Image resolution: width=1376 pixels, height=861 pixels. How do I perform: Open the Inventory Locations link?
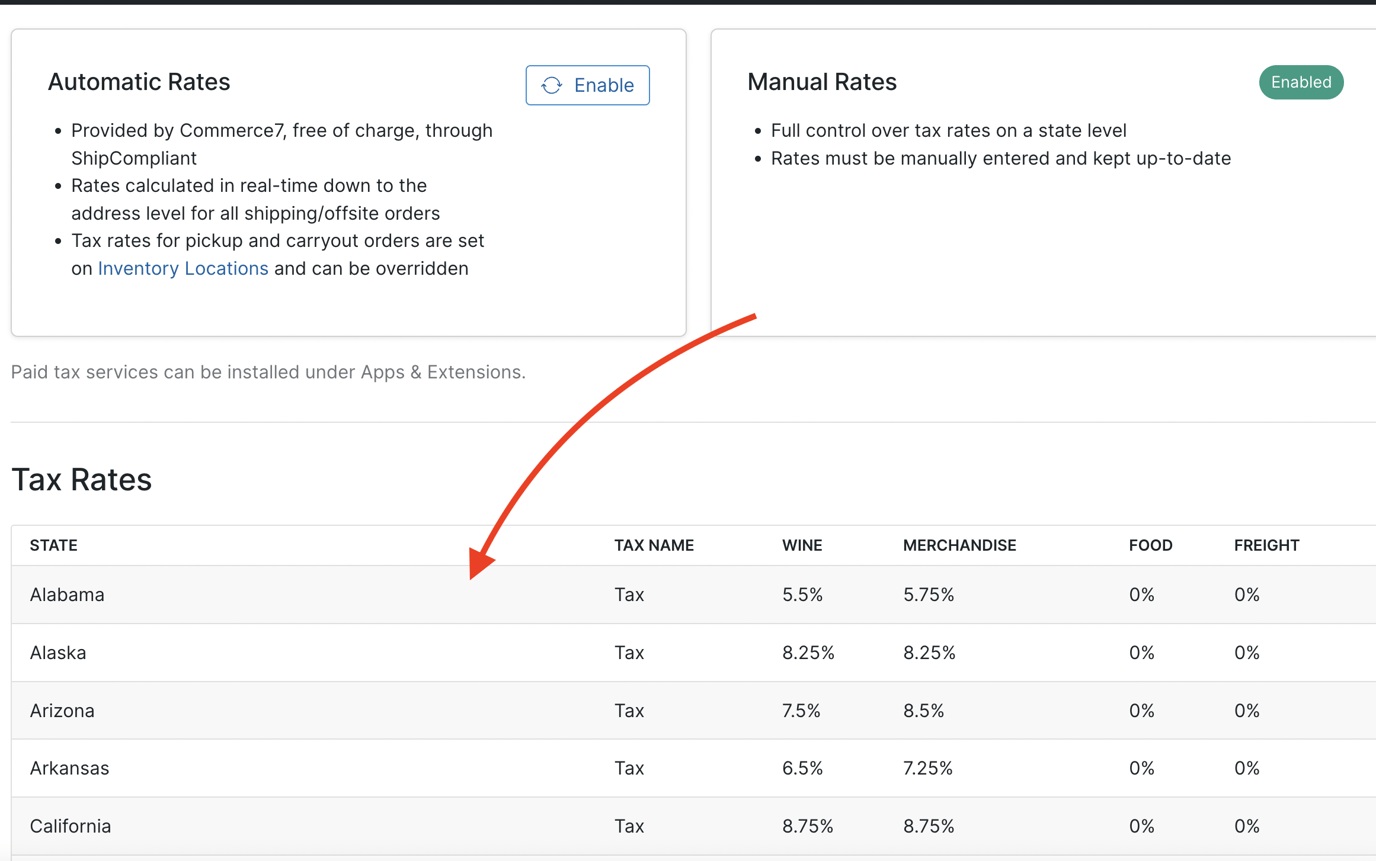183,268
